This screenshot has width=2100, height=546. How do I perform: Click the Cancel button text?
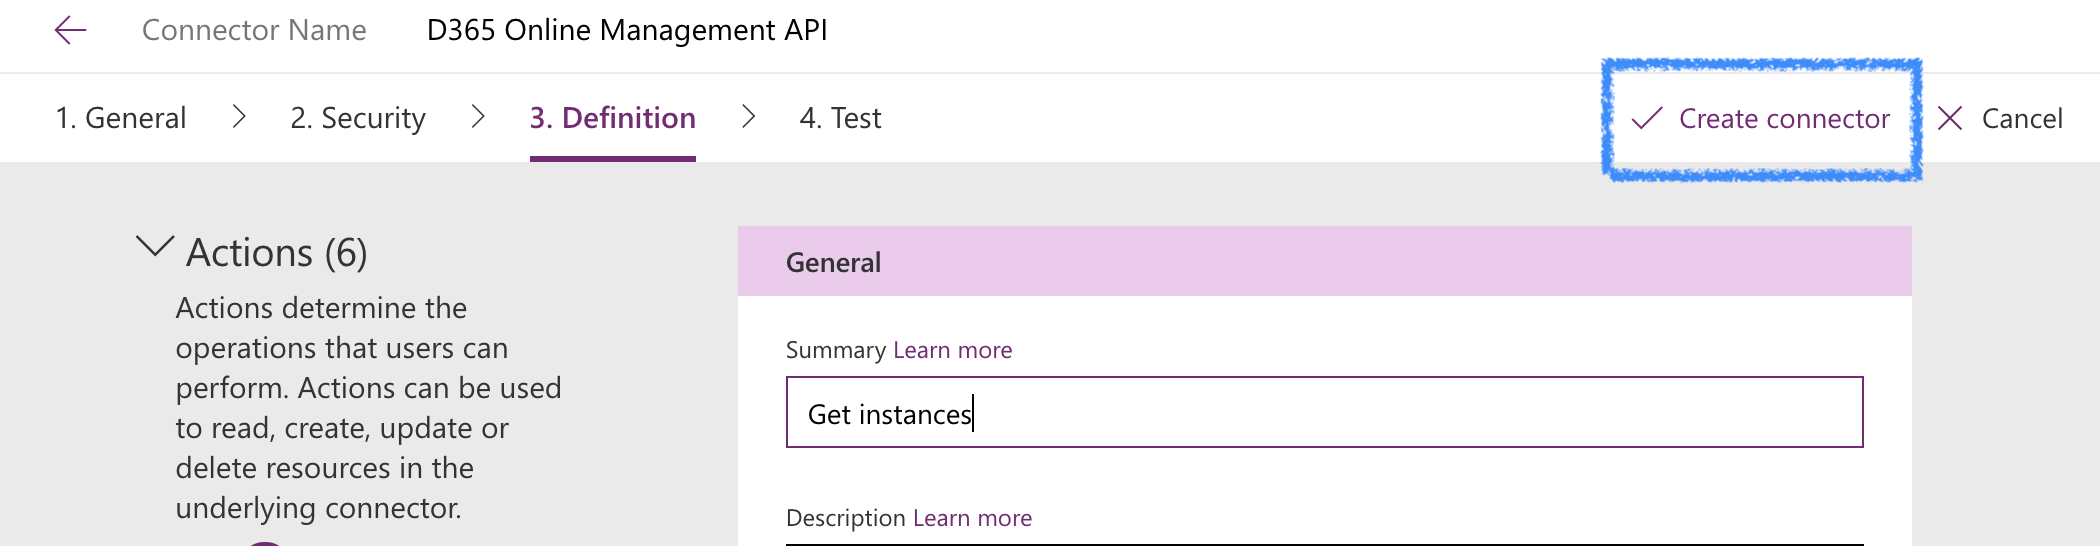pos(2021,119)
